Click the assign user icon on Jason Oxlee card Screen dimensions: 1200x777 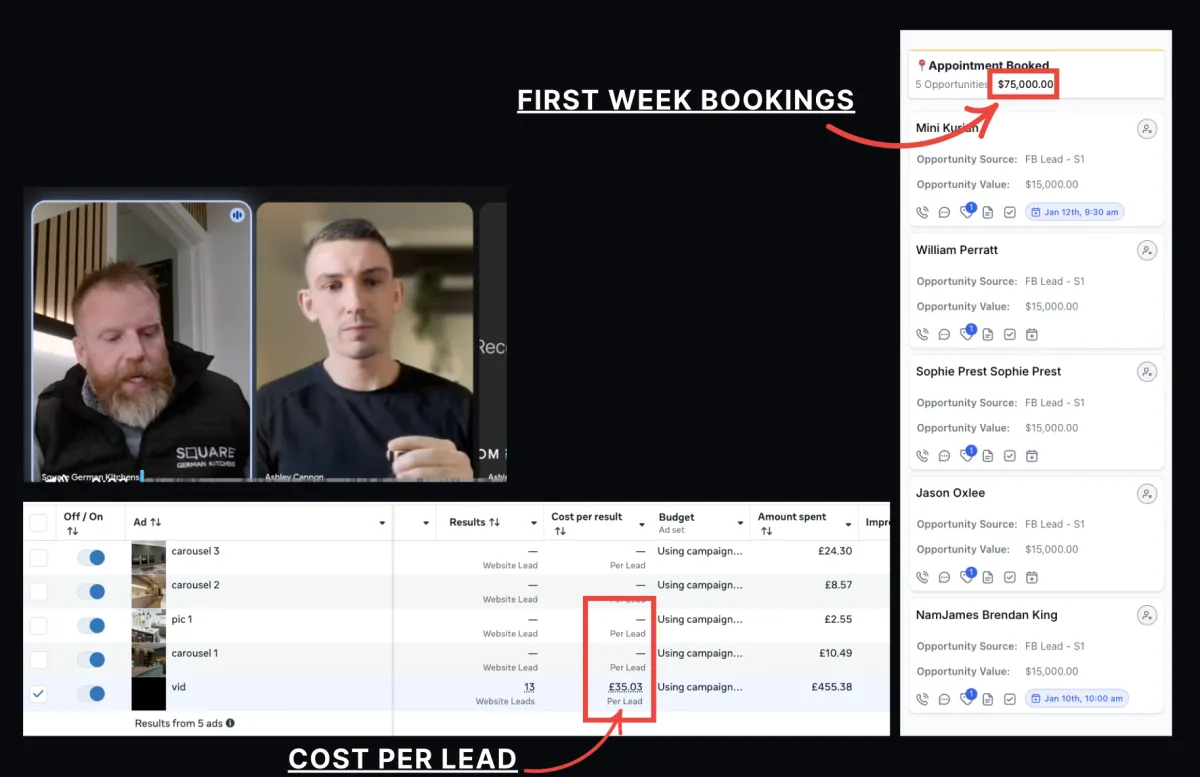(x=1147, y=494)
